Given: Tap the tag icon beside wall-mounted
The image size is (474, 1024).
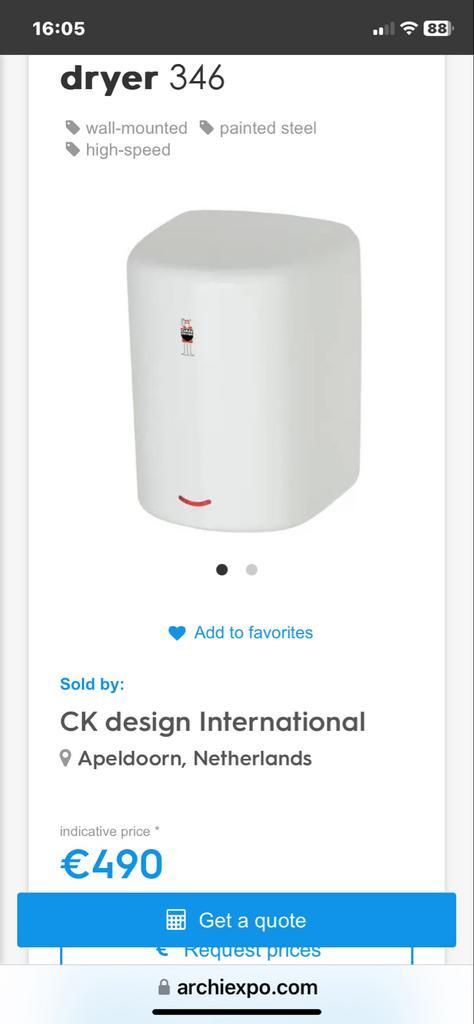Looking at the screenshot, I should pyautogui.click(x=72, y=127).
